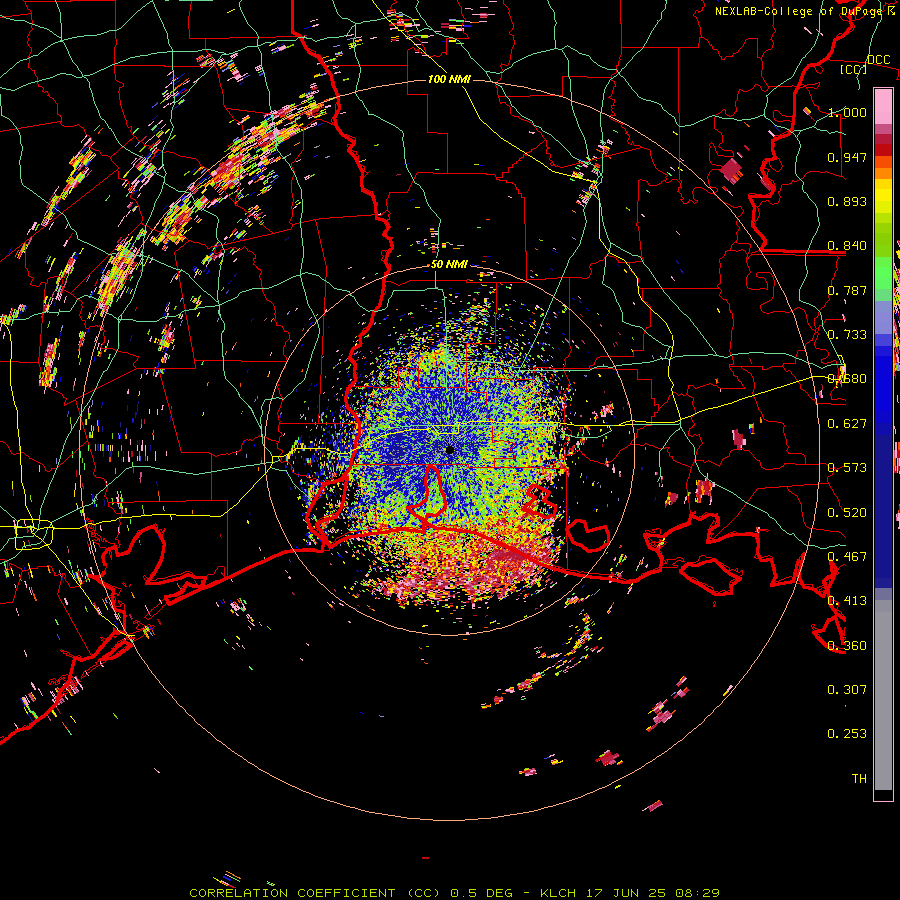Click the 0.253 value on the color scale

tap(847, 734)
